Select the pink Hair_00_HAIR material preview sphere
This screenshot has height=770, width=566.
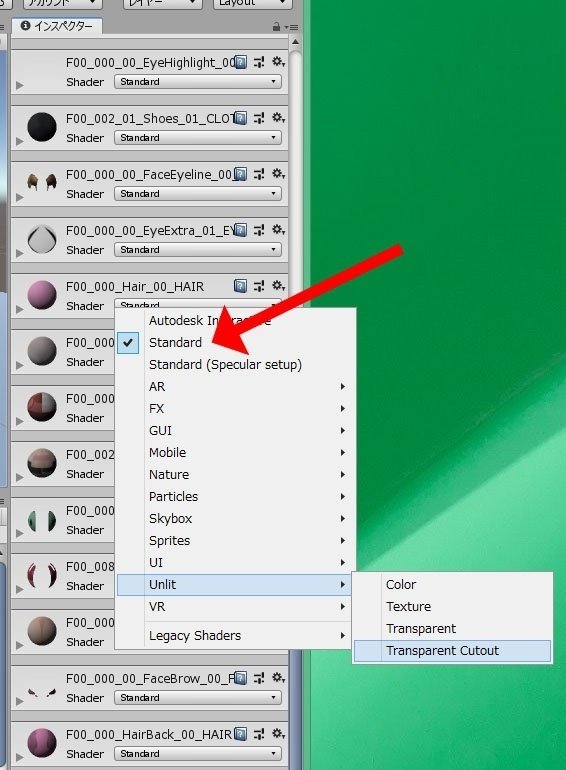coord(42,295)
